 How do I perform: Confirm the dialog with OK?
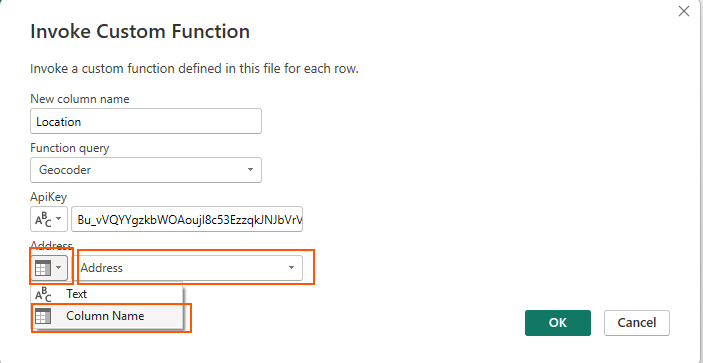(x=558, y=323)
